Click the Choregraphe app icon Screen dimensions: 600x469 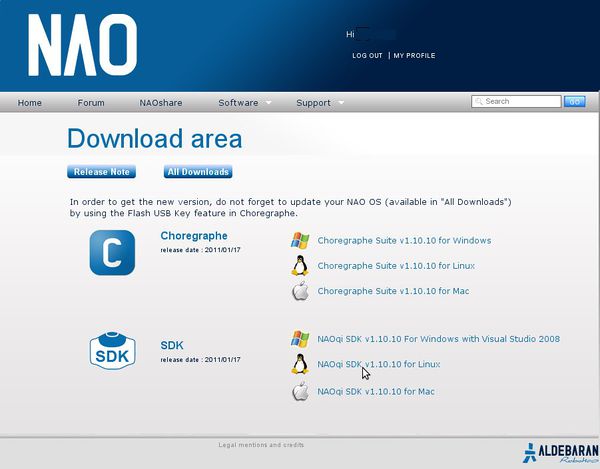pos(111,252)
